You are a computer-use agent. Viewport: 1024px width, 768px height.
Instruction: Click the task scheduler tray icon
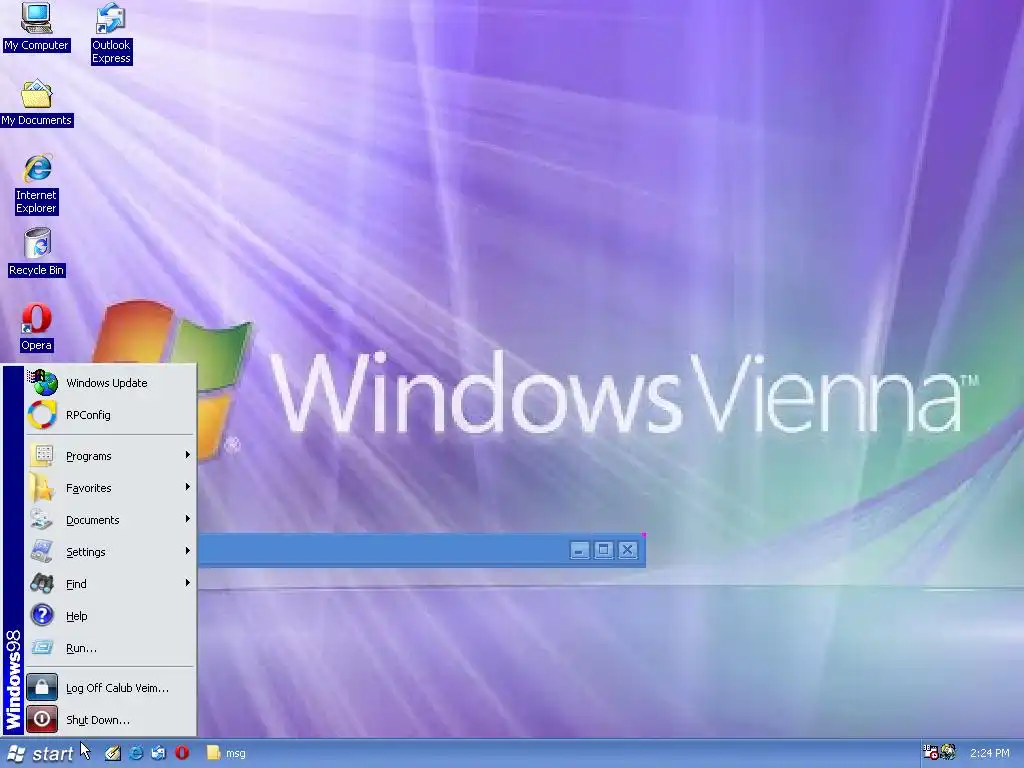tap(931, 752)
